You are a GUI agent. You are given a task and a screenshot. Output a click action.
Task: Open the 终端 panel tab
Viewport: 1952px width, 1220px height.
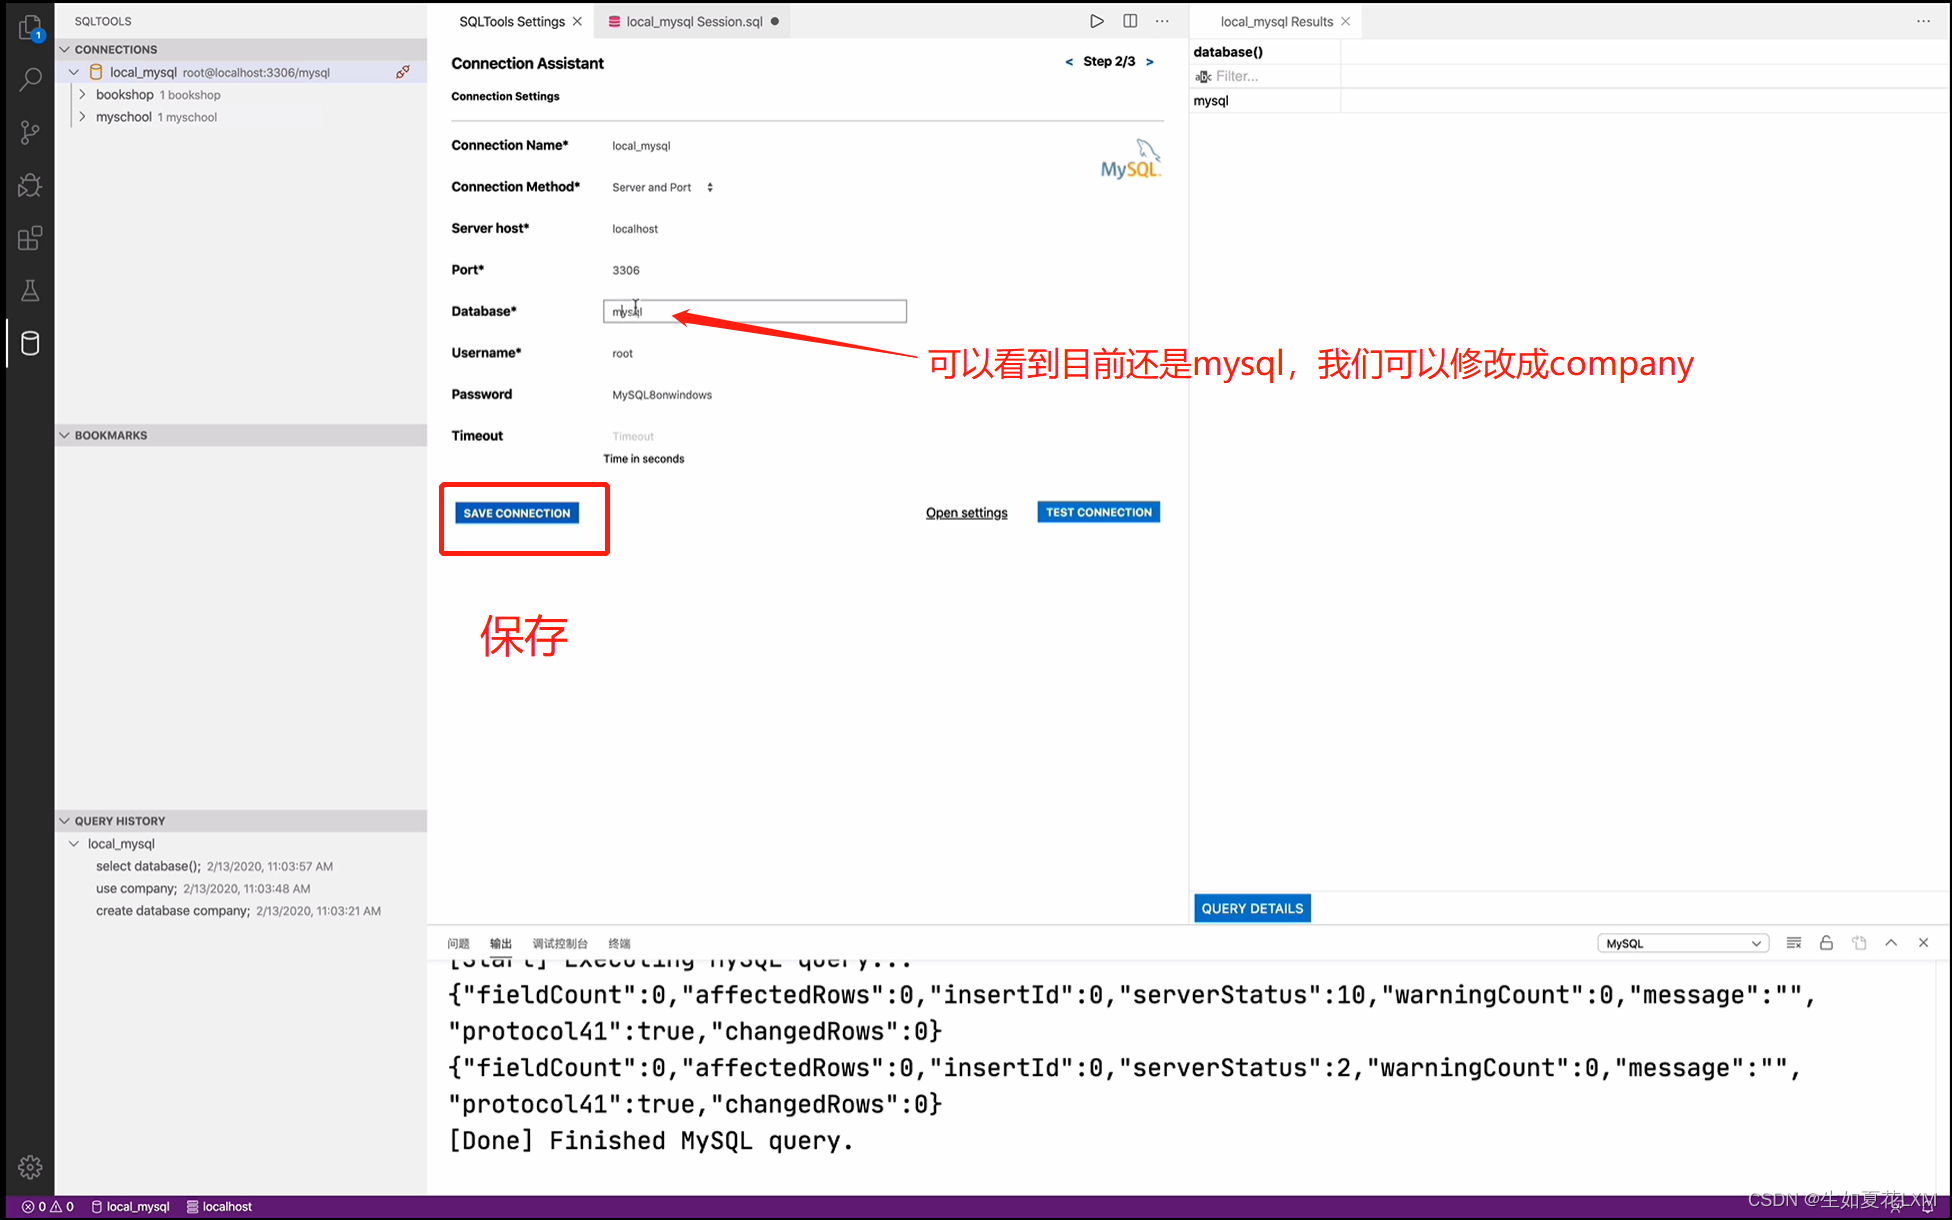pos(620,944)
